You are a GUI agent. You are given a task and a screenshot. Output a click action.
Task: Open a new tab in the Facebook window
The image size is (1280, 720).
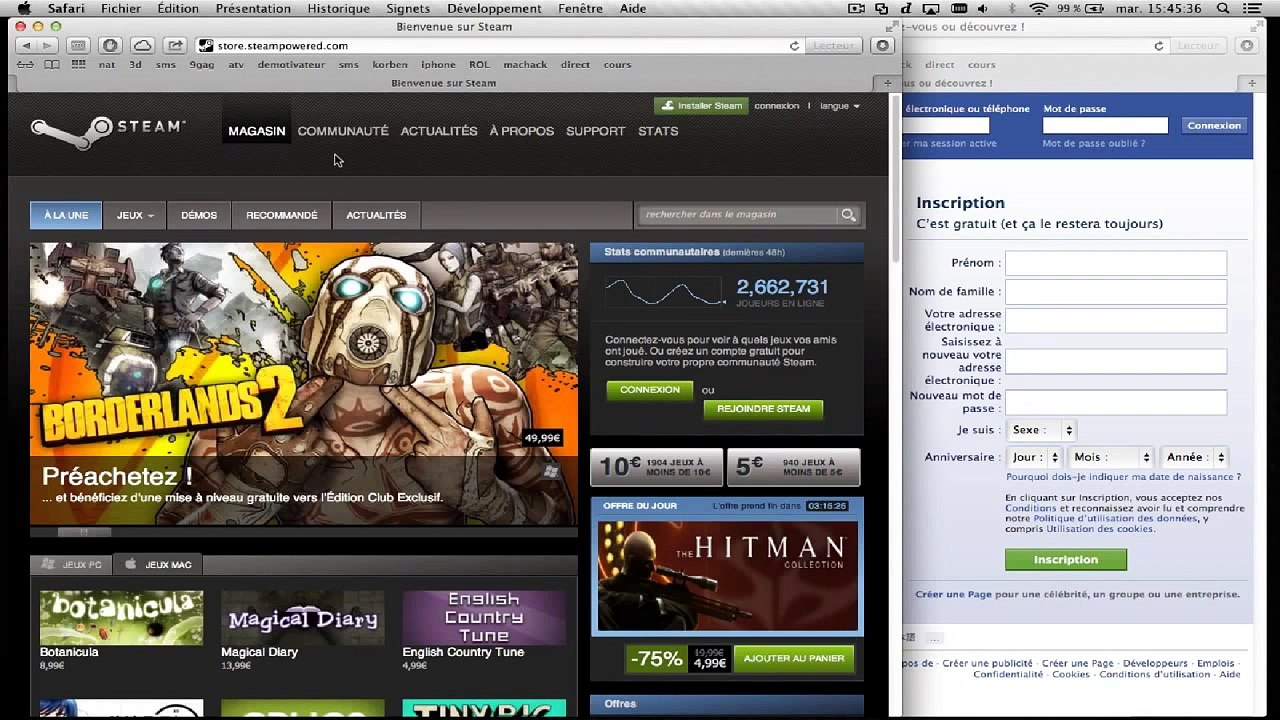[x=1251, y=83]
